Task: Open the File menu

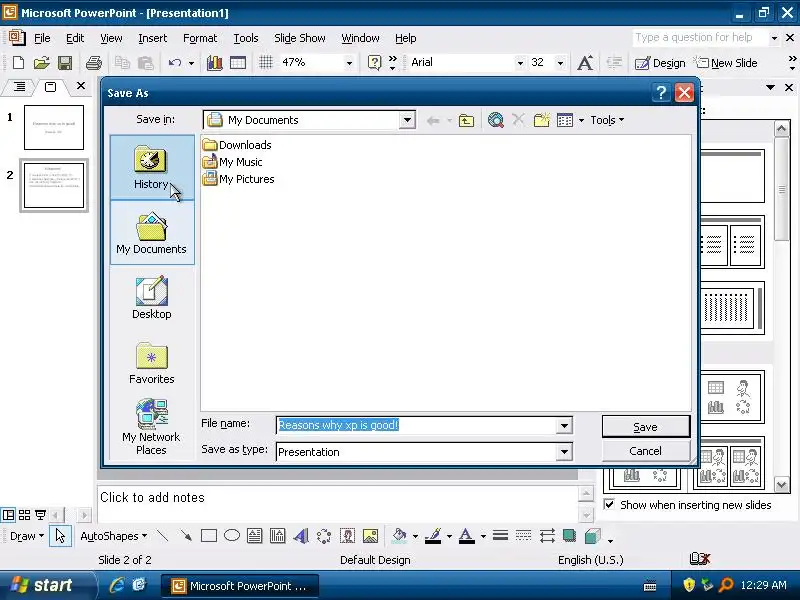Action: pos(42,38)
